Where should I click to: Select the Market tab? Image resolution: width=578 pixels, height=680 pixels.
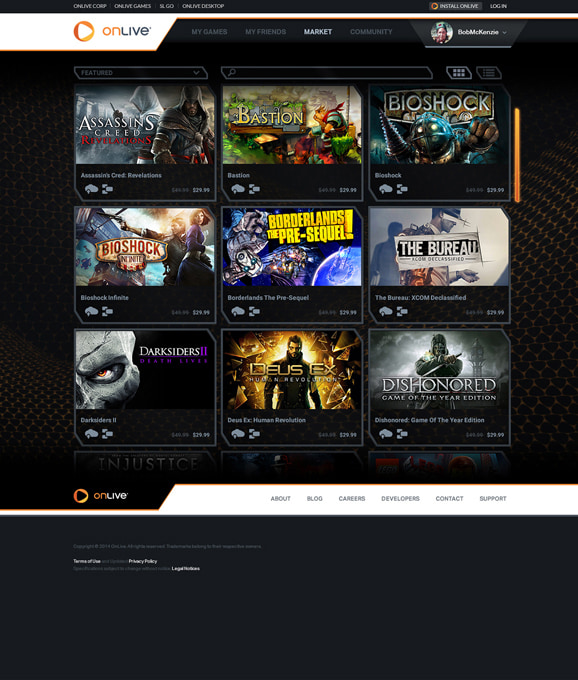(x=318, y=32)
